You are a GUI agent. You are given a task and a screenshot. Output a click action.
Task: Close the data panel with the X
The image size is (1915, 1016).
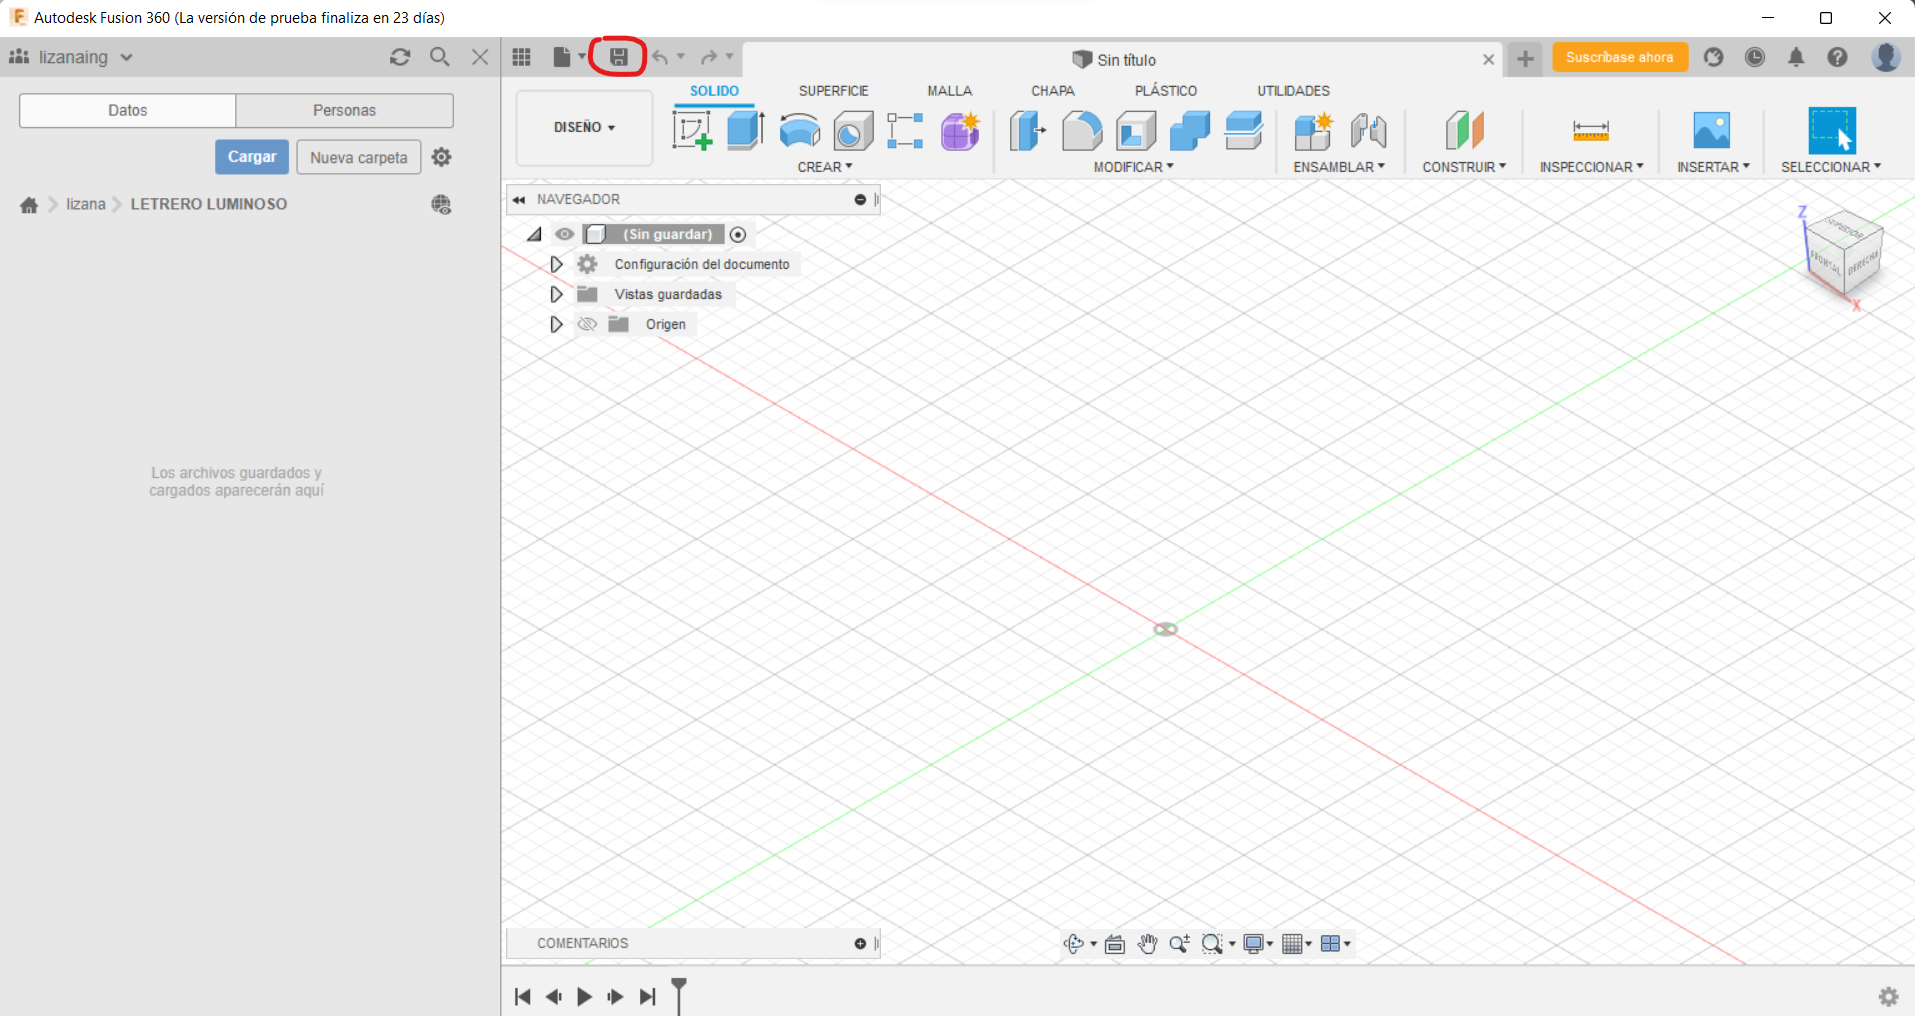click(x=480, y=57)
